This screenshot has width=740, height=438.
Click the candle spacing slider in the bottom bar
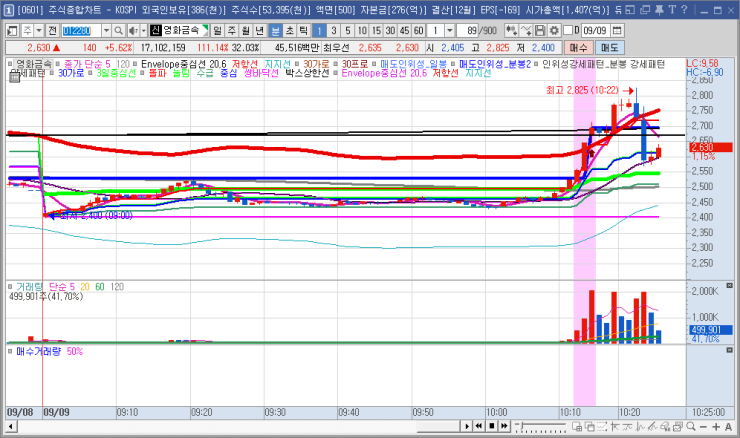pos(540,427)
